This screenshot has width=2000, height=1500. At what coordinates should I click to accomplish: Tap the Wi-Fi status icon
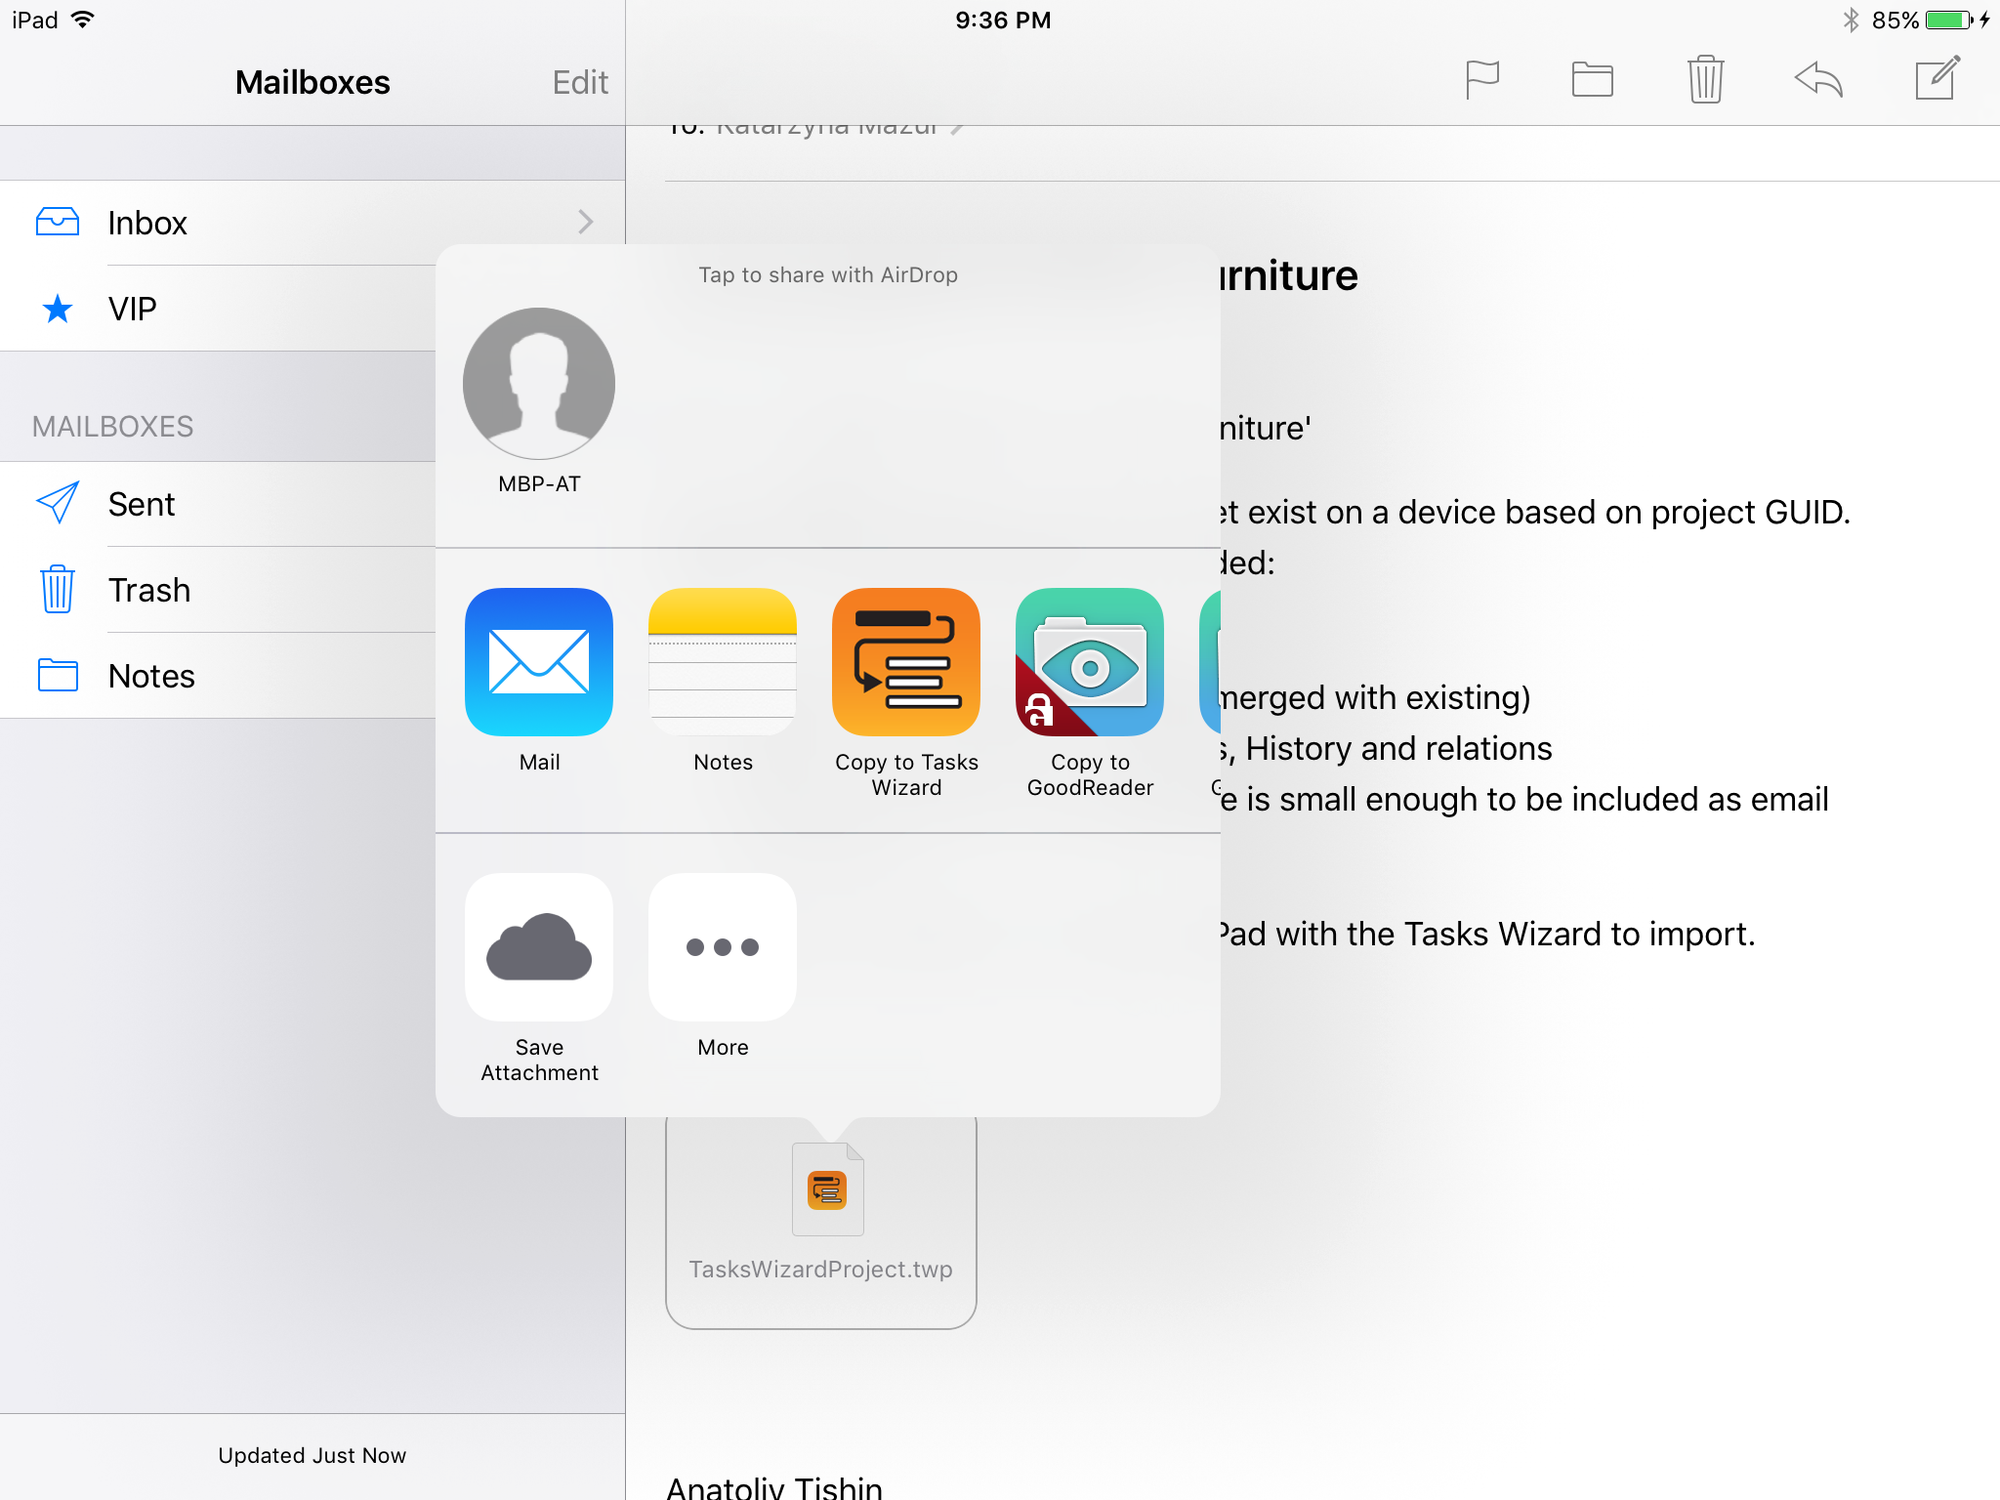84,19
